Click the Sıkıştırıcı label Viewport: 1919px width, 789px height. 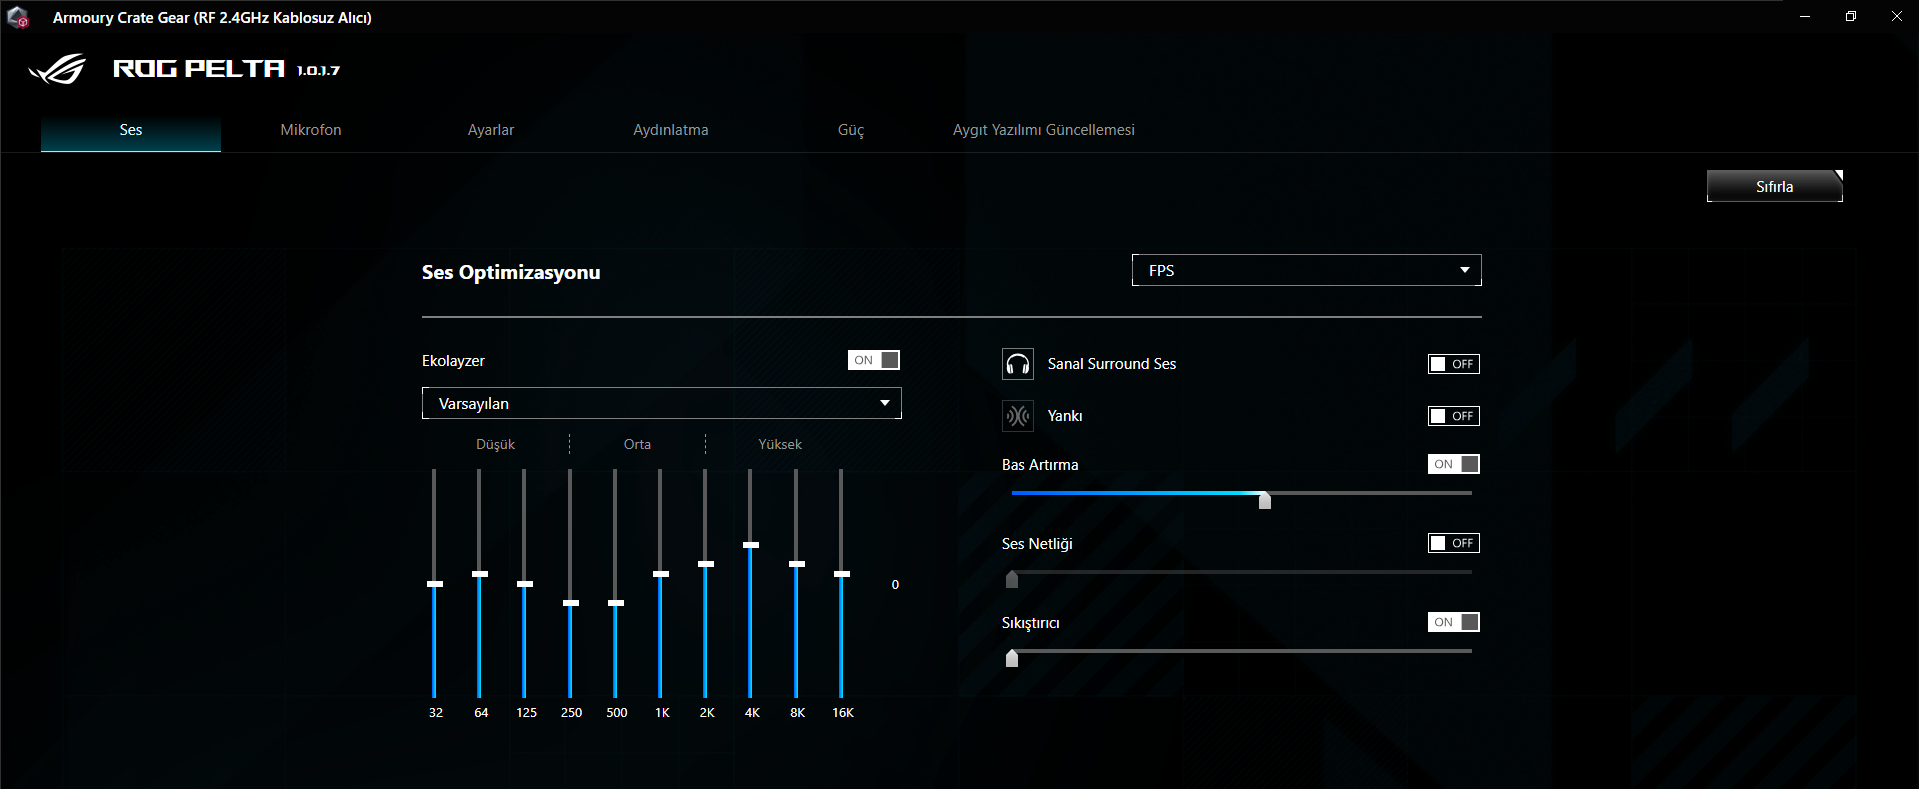click(1031, 623)
